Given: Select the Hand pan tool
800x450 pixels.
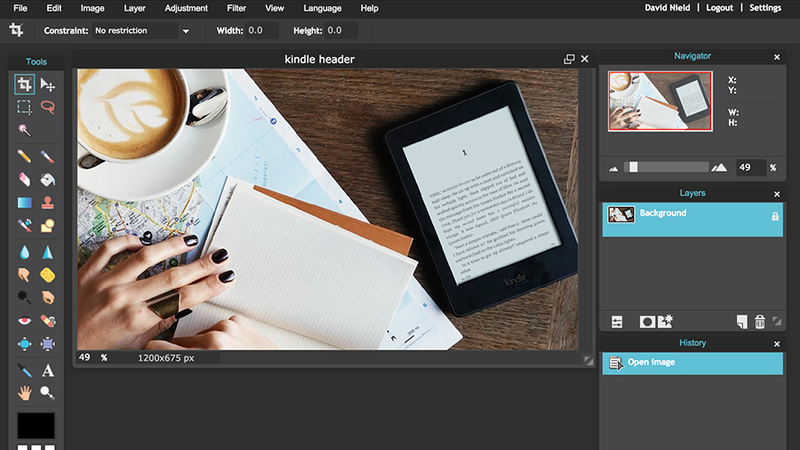Looking at the screenshot, I should pos(24,392).
